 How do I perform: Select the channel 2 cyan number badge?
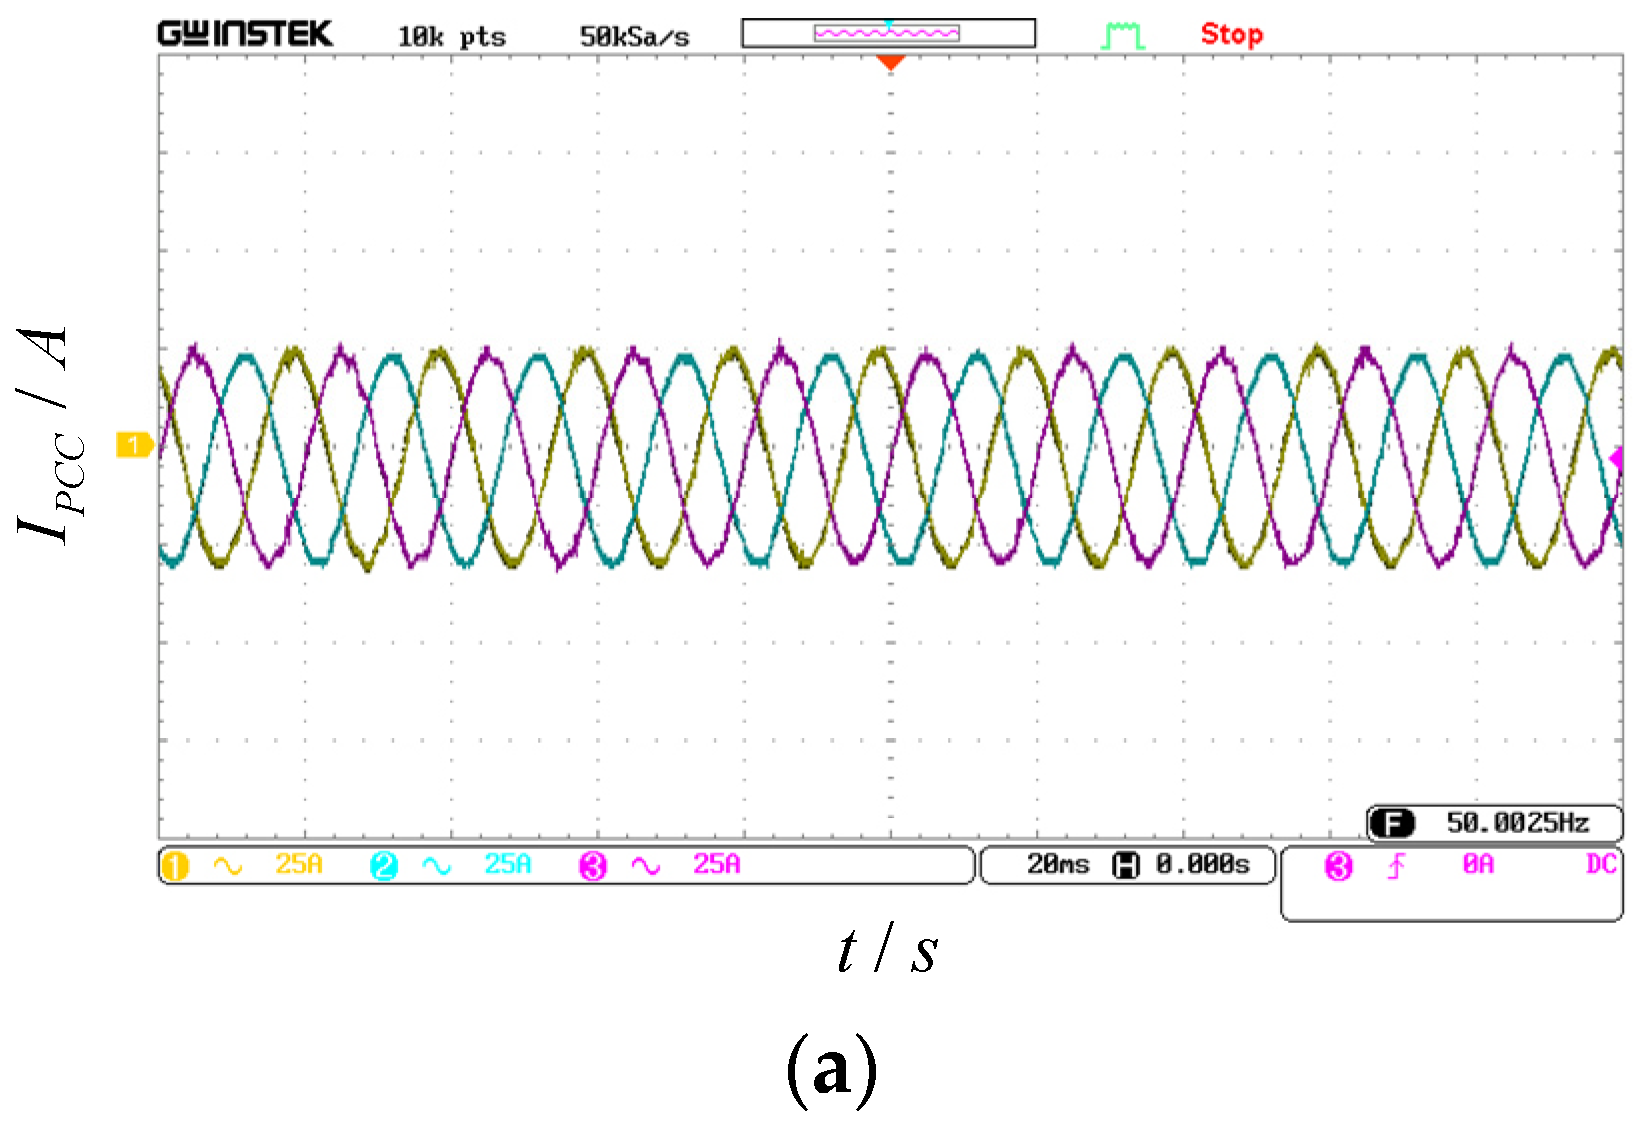point(384,866)
